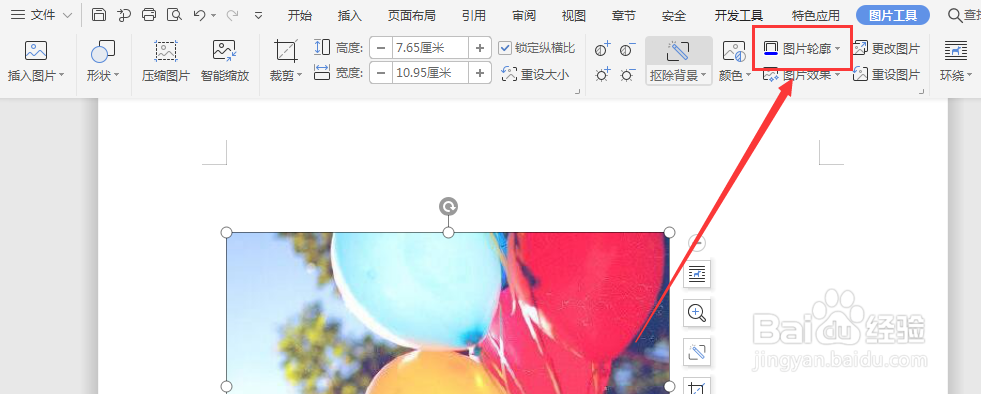Click the picture's top-center resize handle

(x=448, y=233)
